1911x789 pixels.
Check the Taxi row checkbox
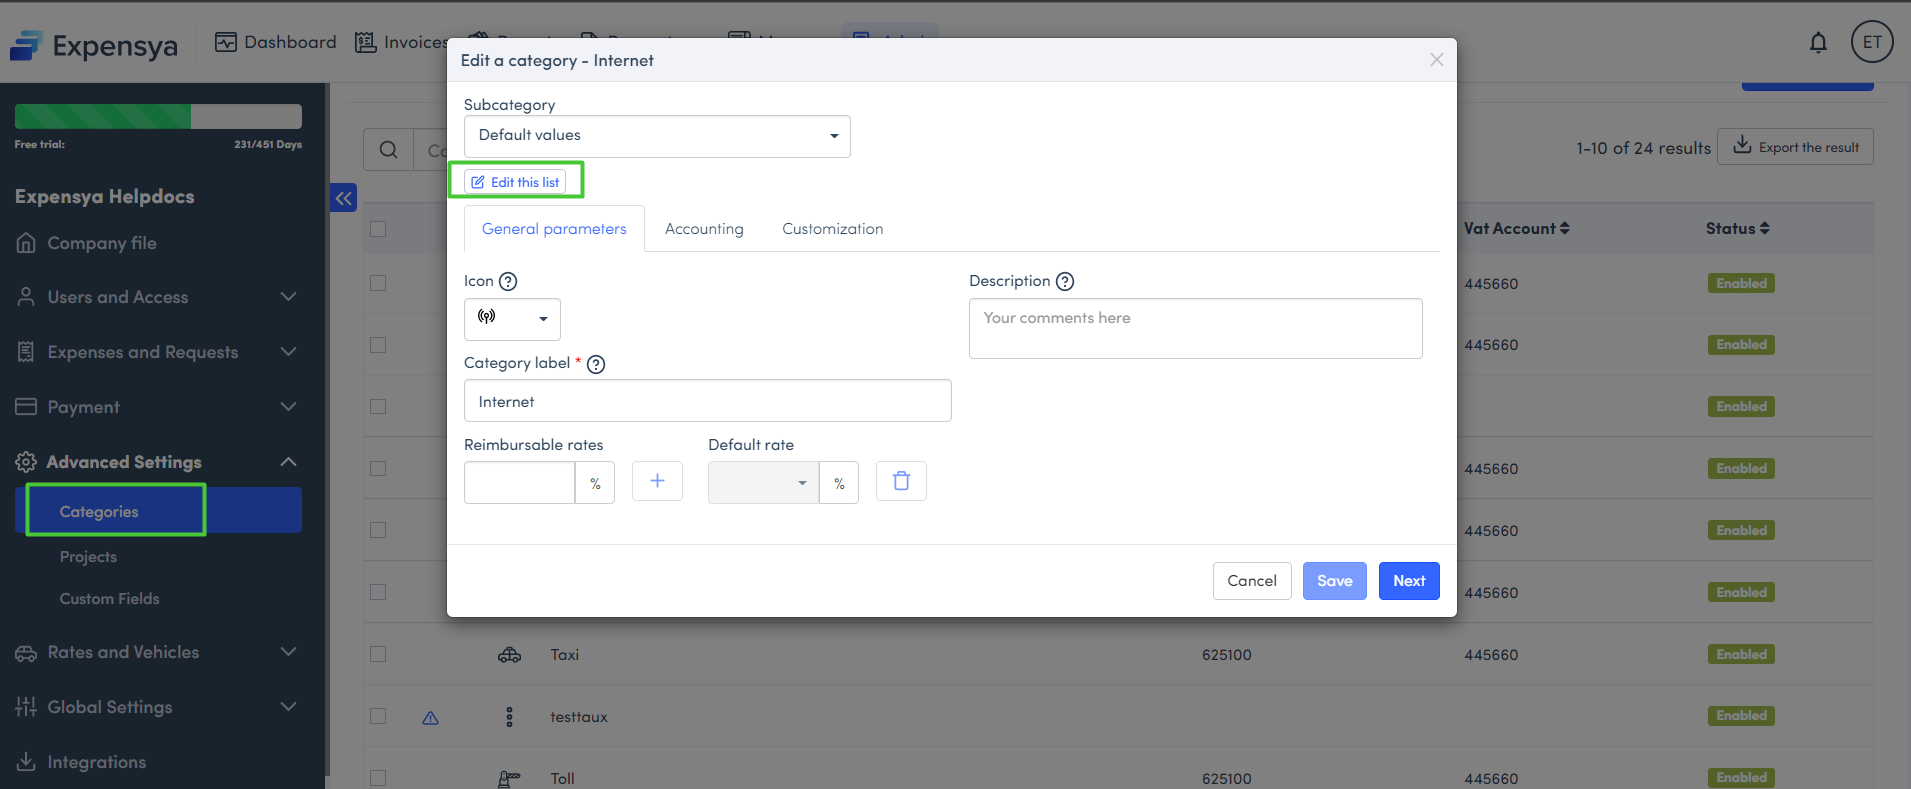tap(378, 654)
